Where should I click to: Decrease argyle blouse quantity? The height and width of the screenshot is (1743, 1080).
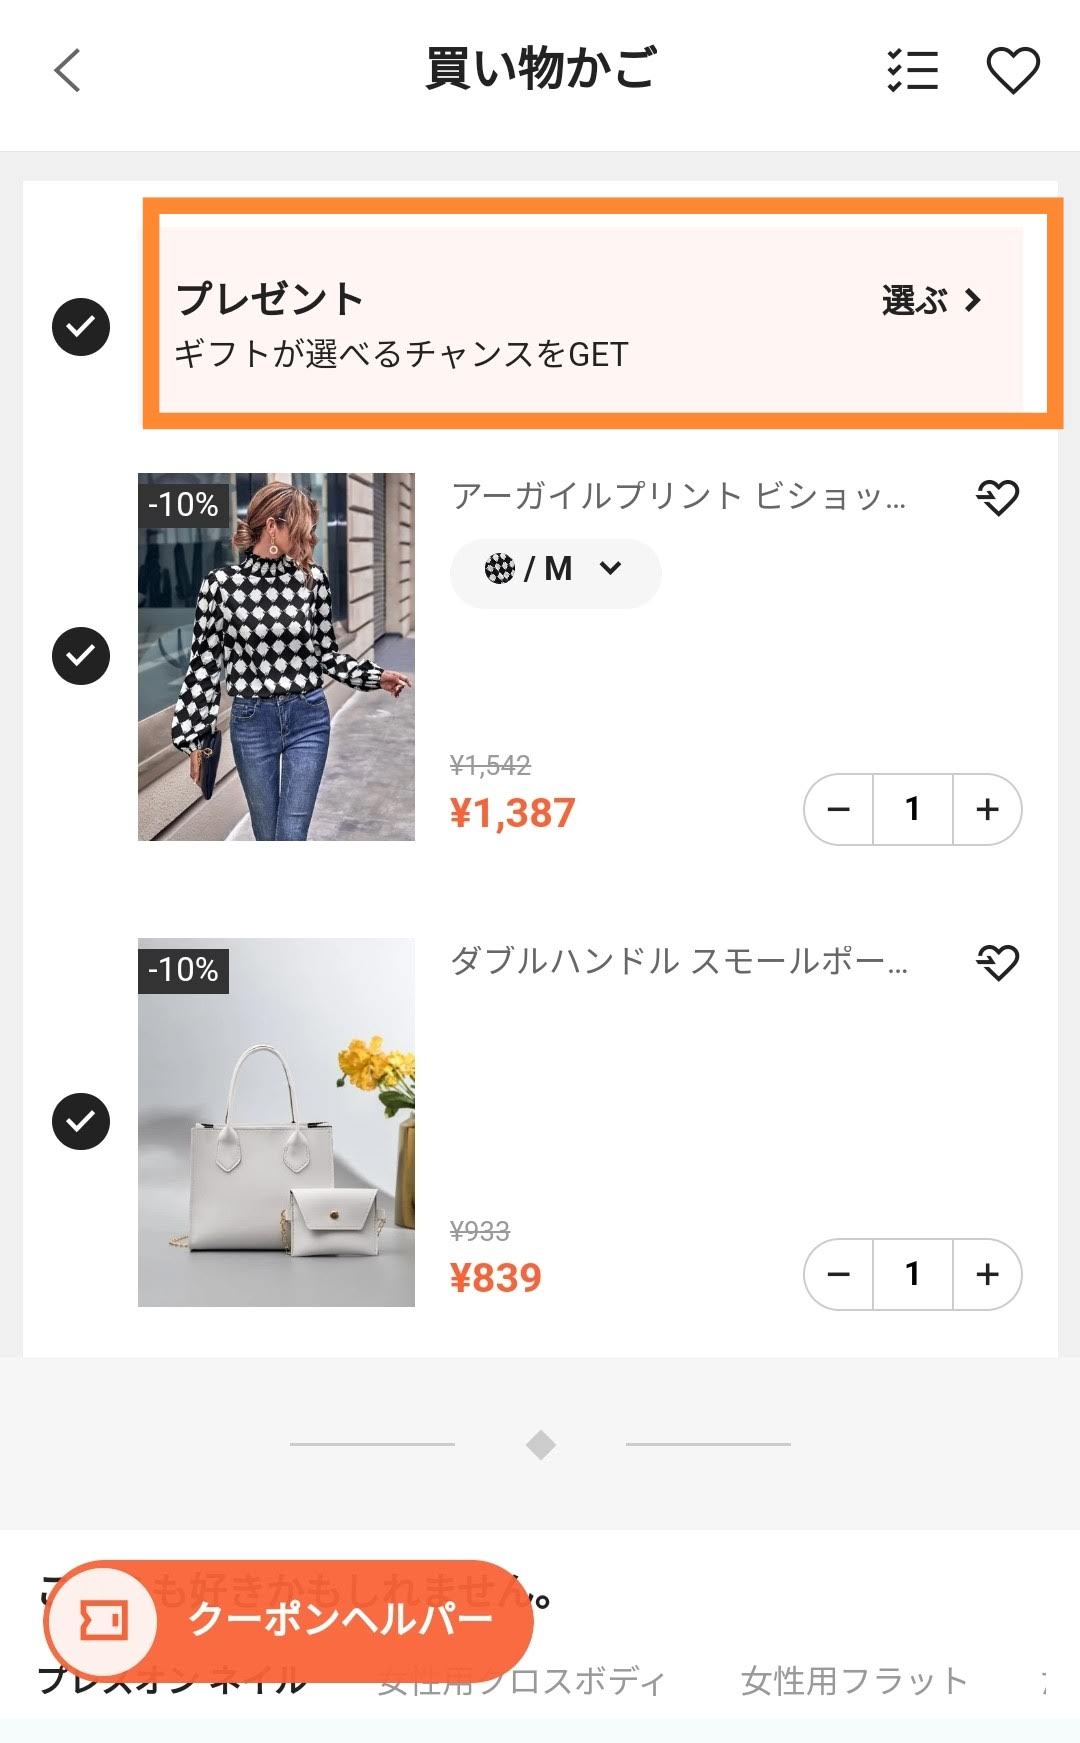point(839,809)
